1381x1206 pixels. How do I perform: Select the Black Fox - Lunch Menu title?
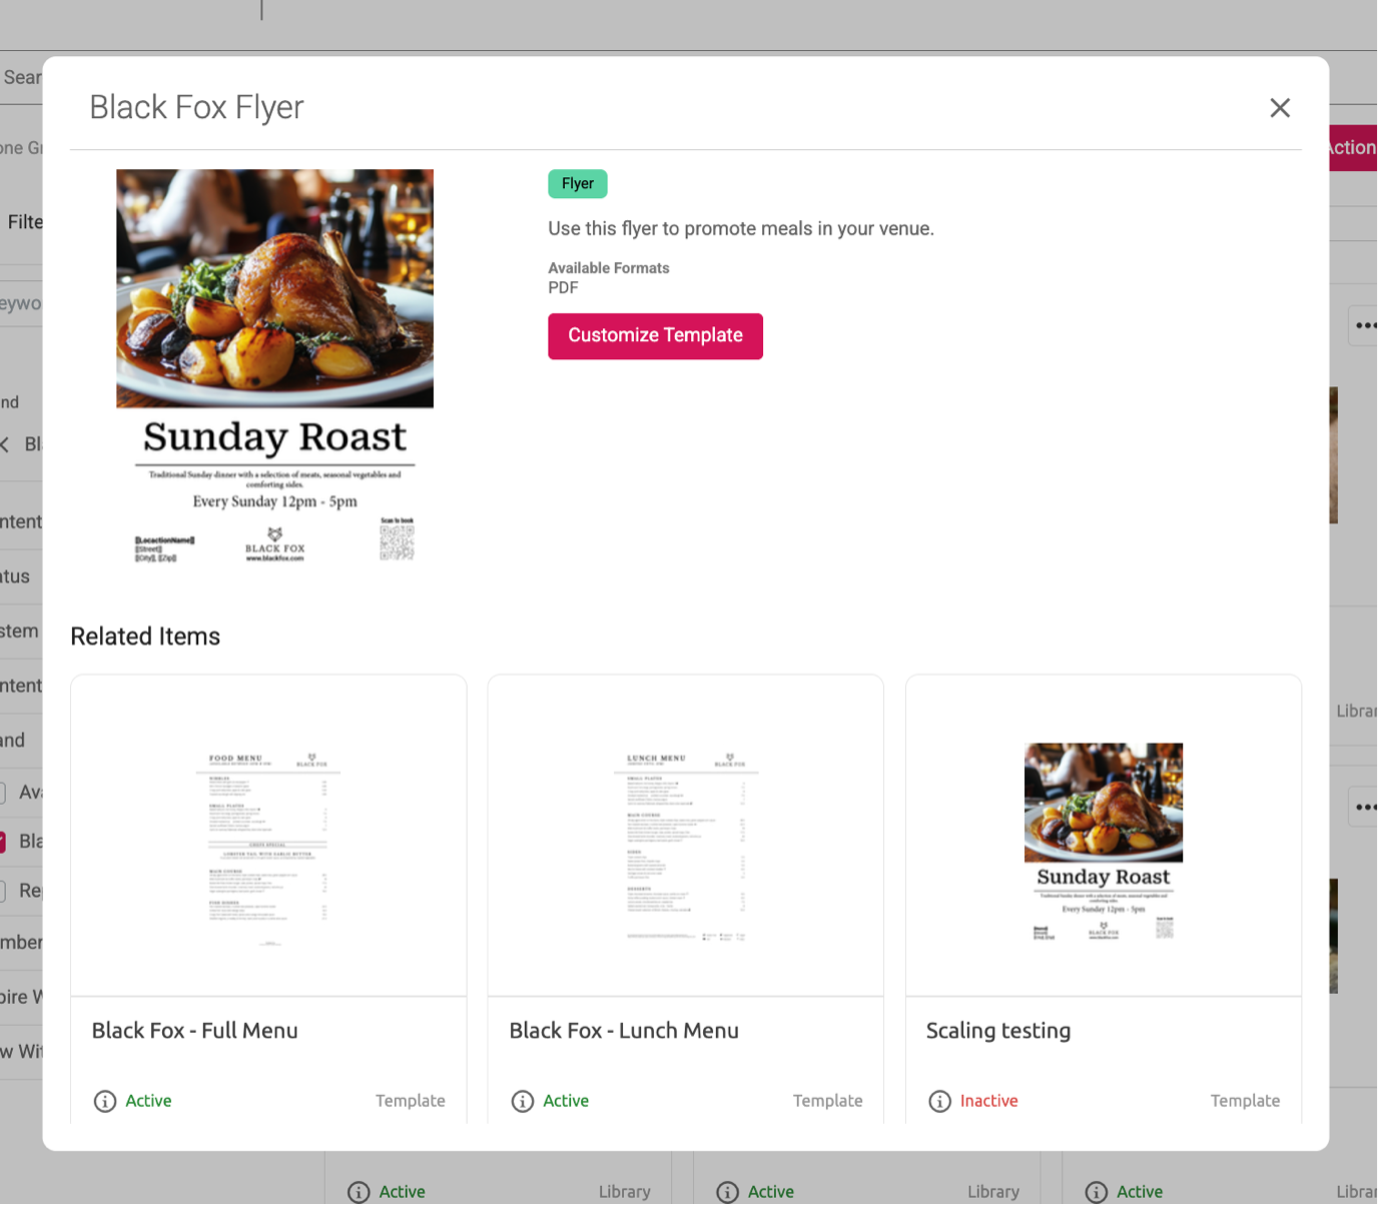coord(624,1031)
